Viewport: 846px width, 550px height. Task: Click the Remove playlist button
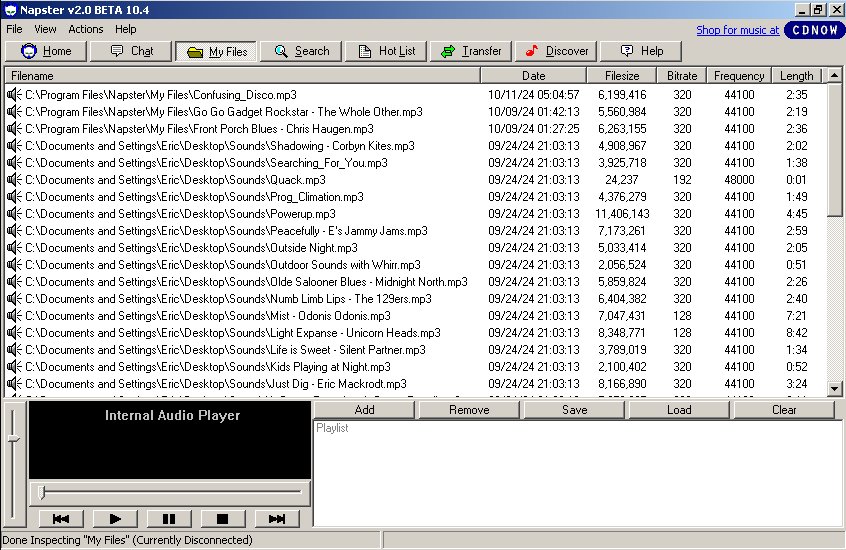(x=469, y=410)
